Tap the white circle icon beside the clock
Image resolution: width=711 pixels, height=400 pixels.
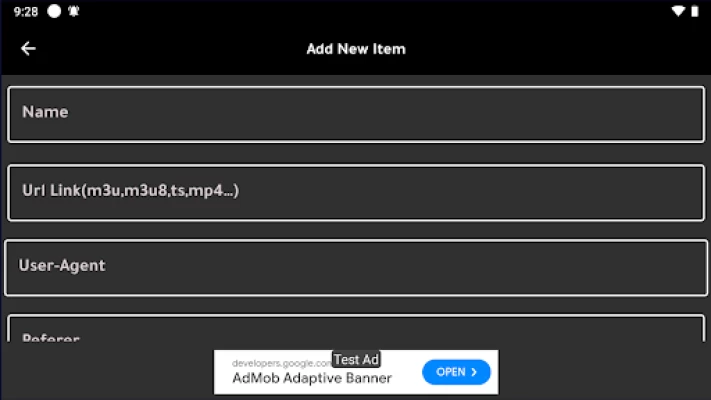coord(54,11)
